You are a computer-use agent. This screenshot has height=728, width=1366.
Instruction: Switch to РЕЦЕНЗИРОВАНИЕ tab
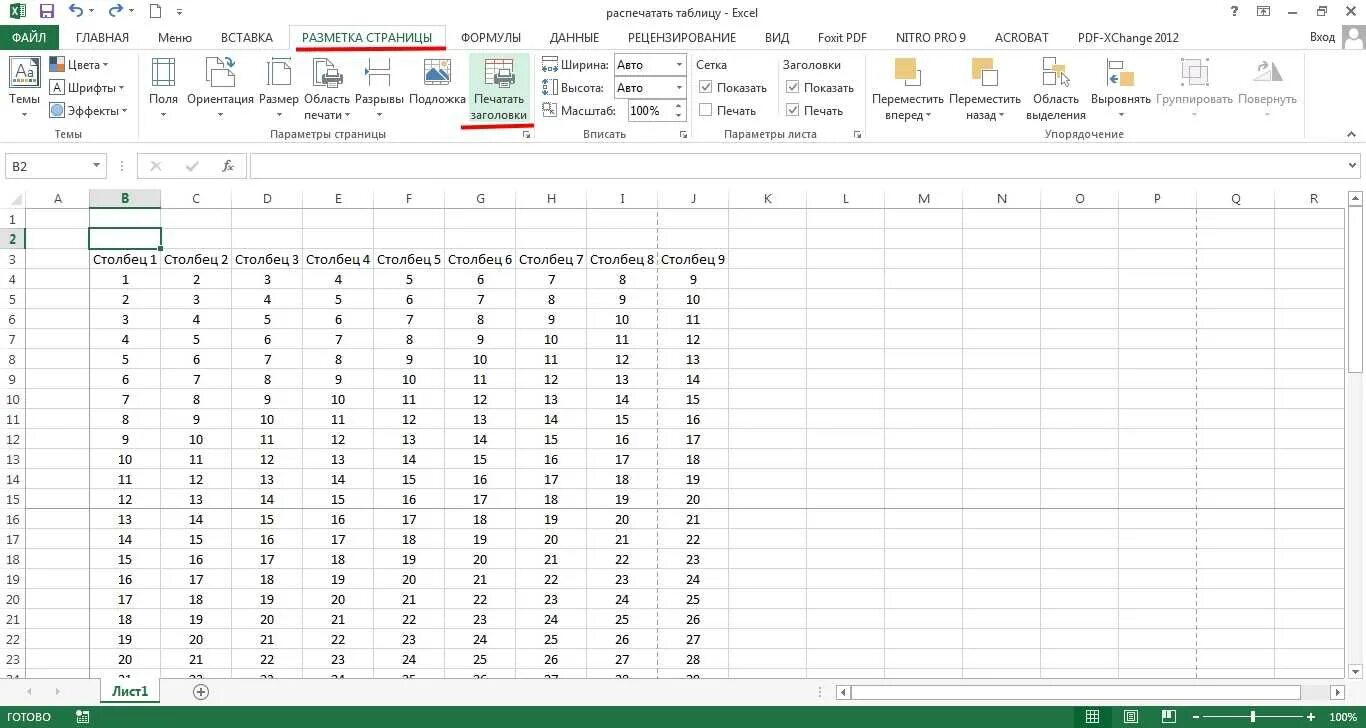coord(682,38)
